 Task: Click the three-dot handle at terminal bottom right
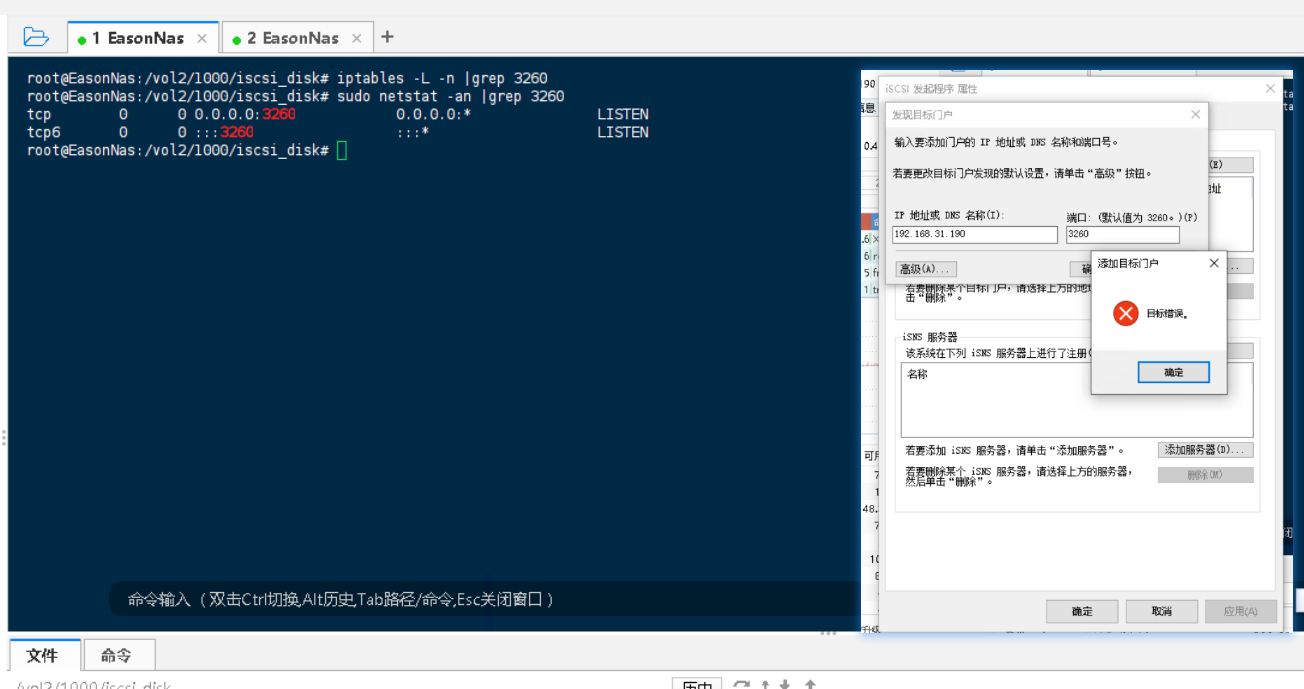(828, 633)
